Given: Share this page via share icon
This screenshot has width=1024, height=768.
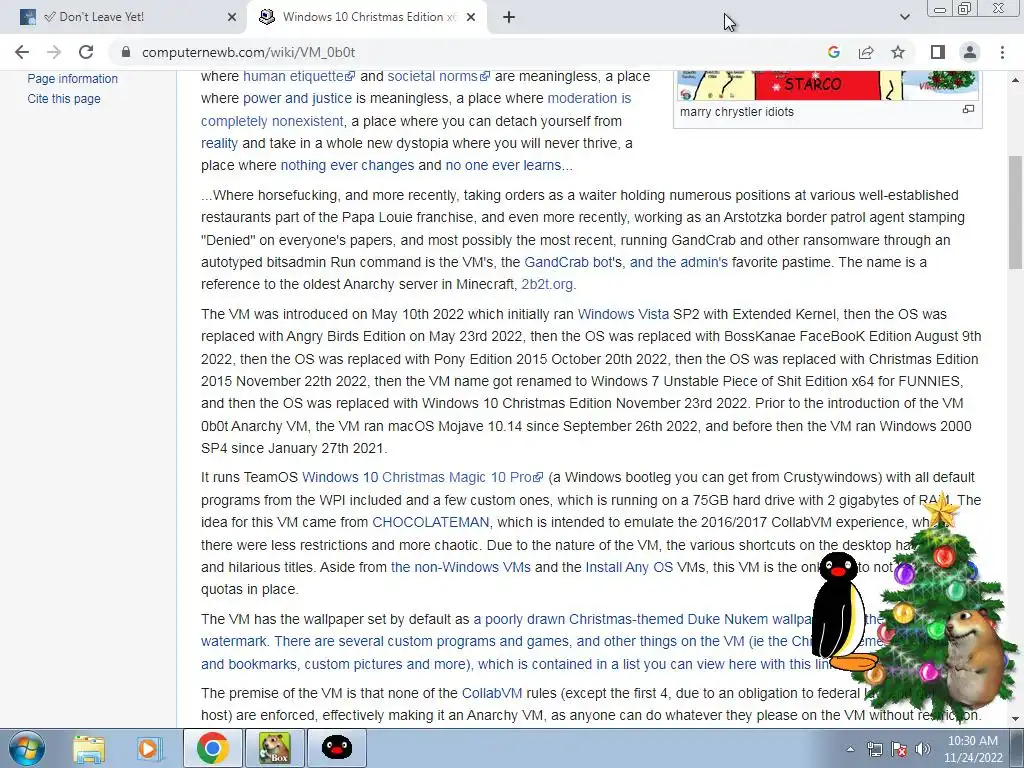Looking at the screenshot, I should tap(866, 52).
